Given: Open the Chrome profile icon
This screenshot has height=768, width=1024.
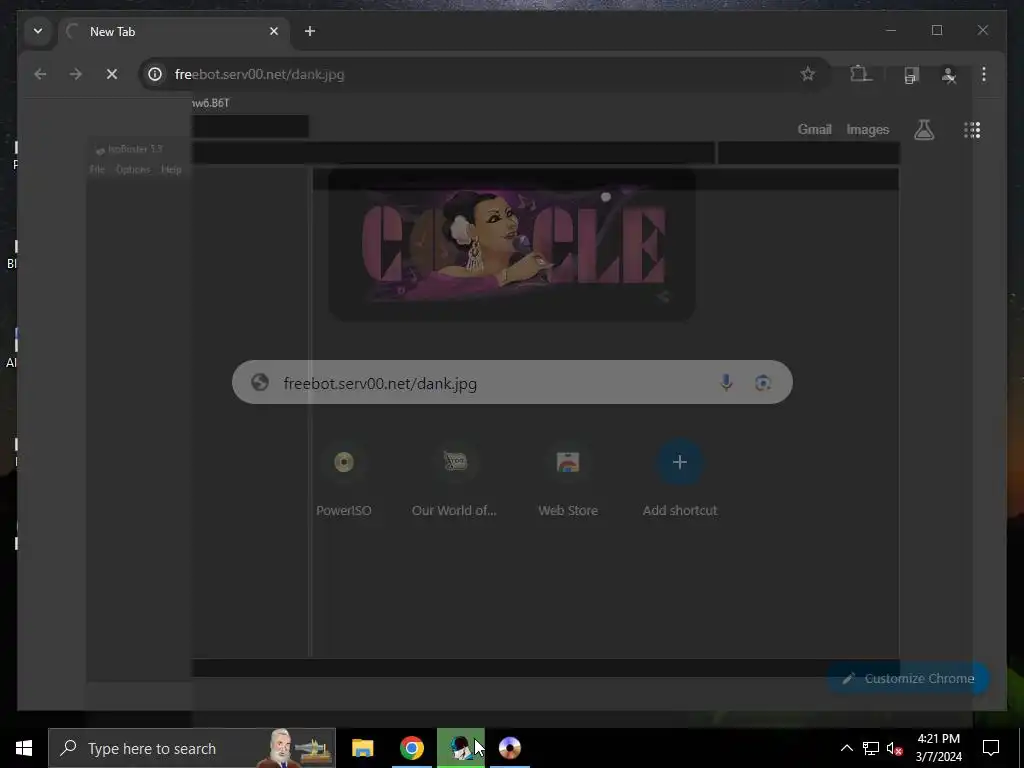Looking at the screenshot, I should click(x=949, y=75).
